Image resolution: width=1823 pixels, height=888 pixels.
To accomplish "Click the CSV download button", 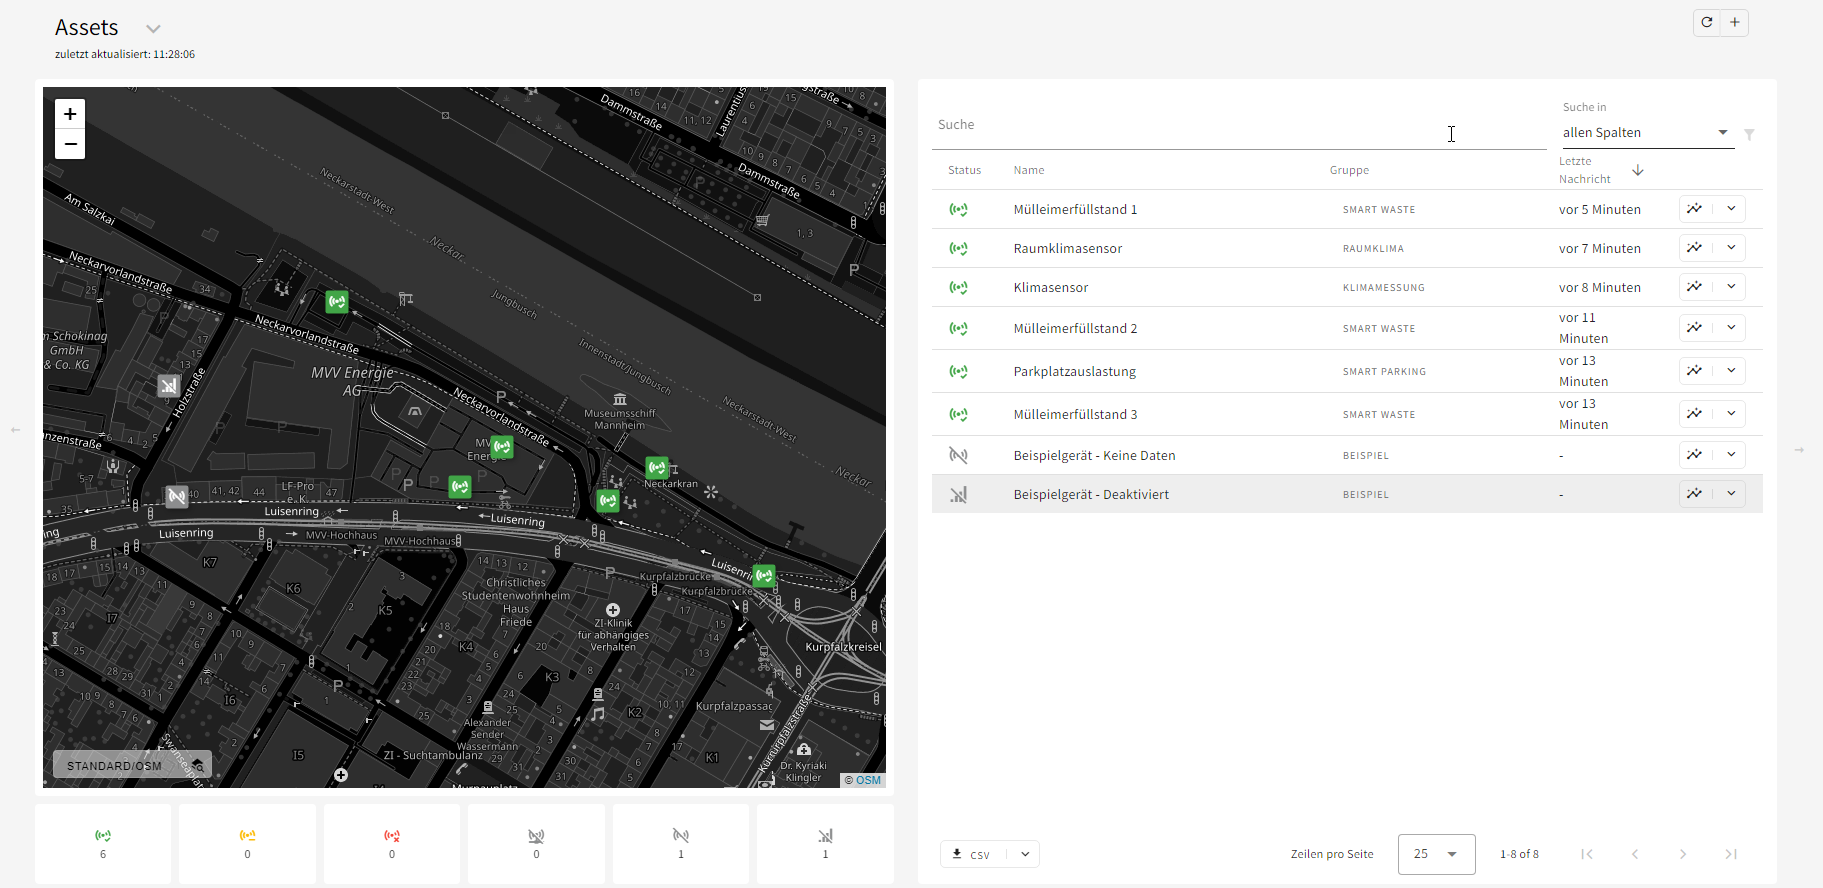I will coord(973,854).
